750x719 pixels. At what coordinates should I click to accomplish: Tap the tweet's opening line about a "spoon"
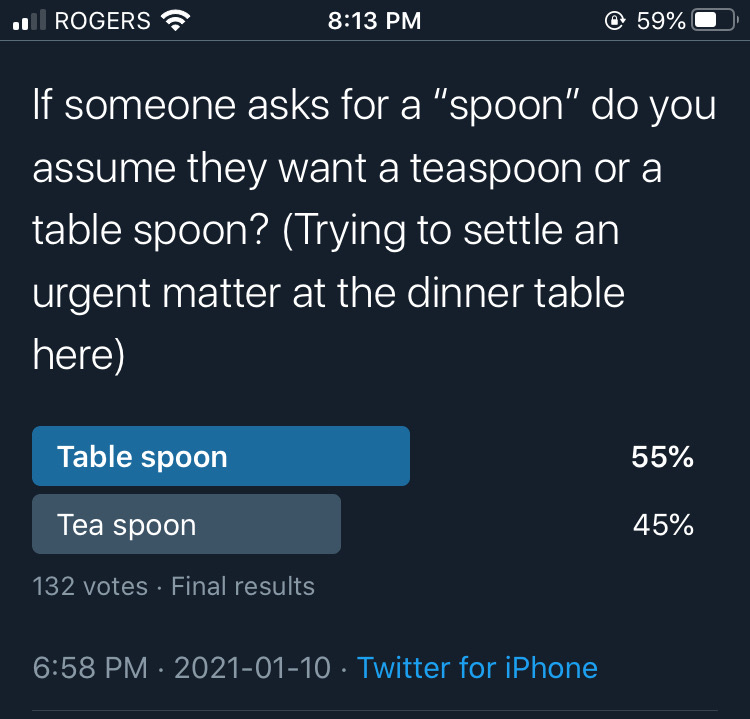[374, 106]
